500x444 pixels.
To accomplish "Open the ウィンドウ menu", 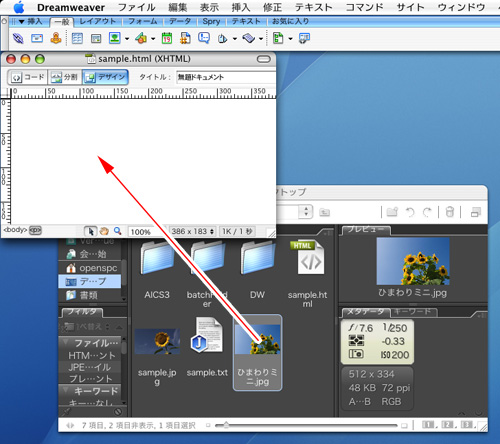I will coord(461,7).
